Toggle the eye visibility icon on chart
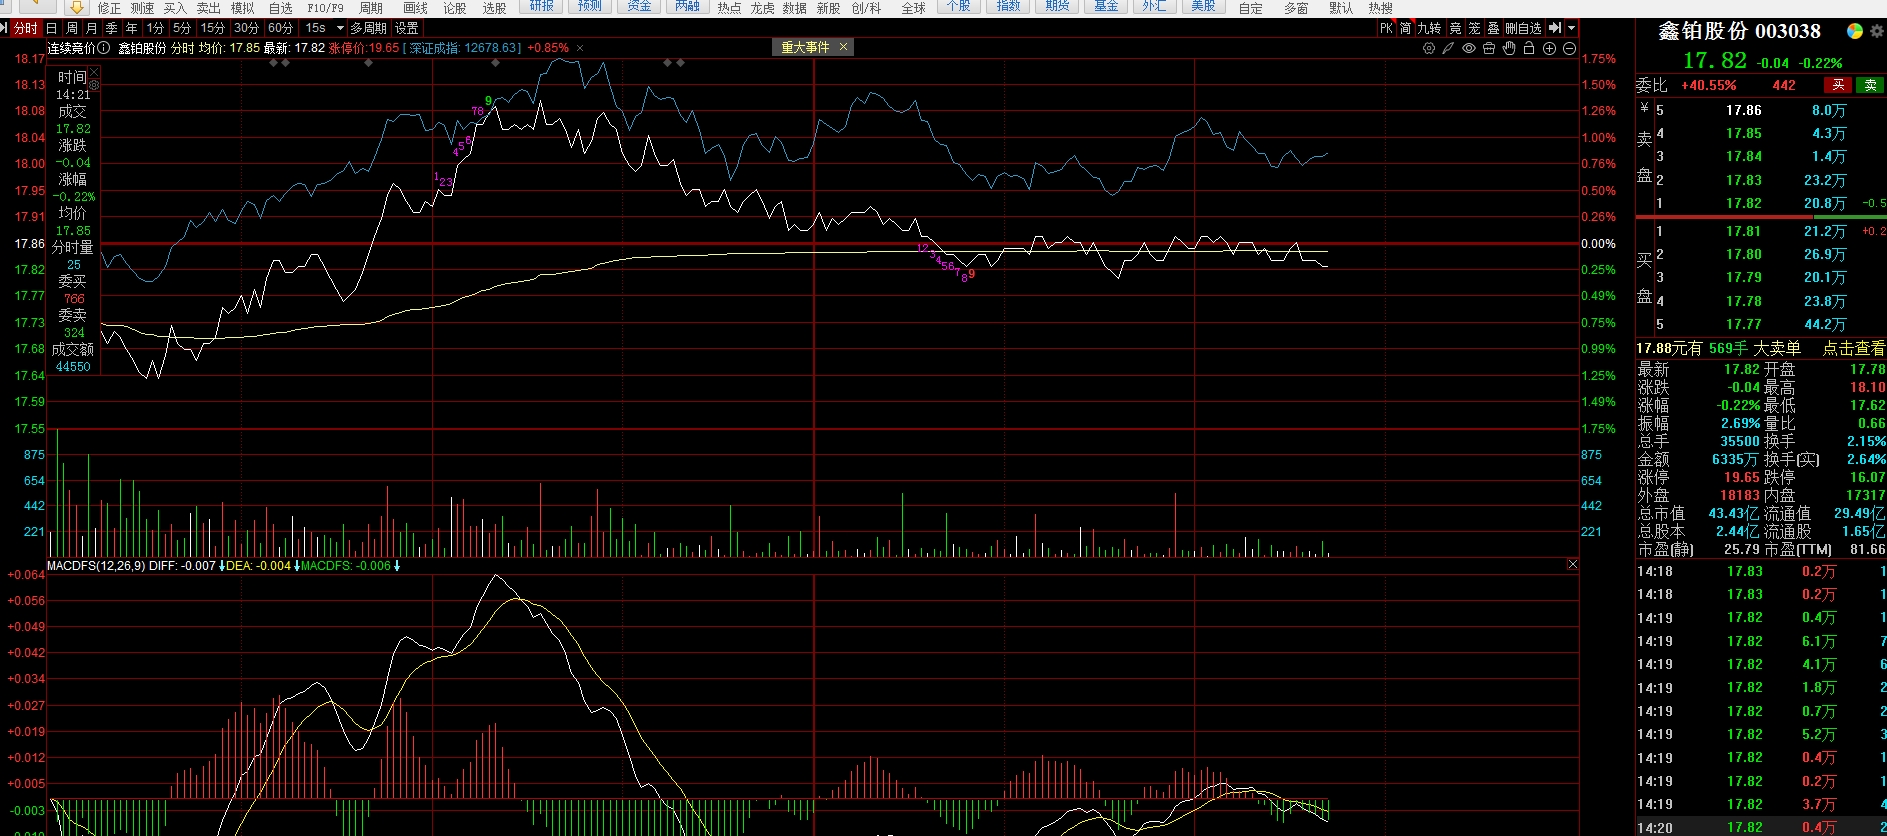Viewport: 1887px width, 836px height. click(x=1469, y=48)
